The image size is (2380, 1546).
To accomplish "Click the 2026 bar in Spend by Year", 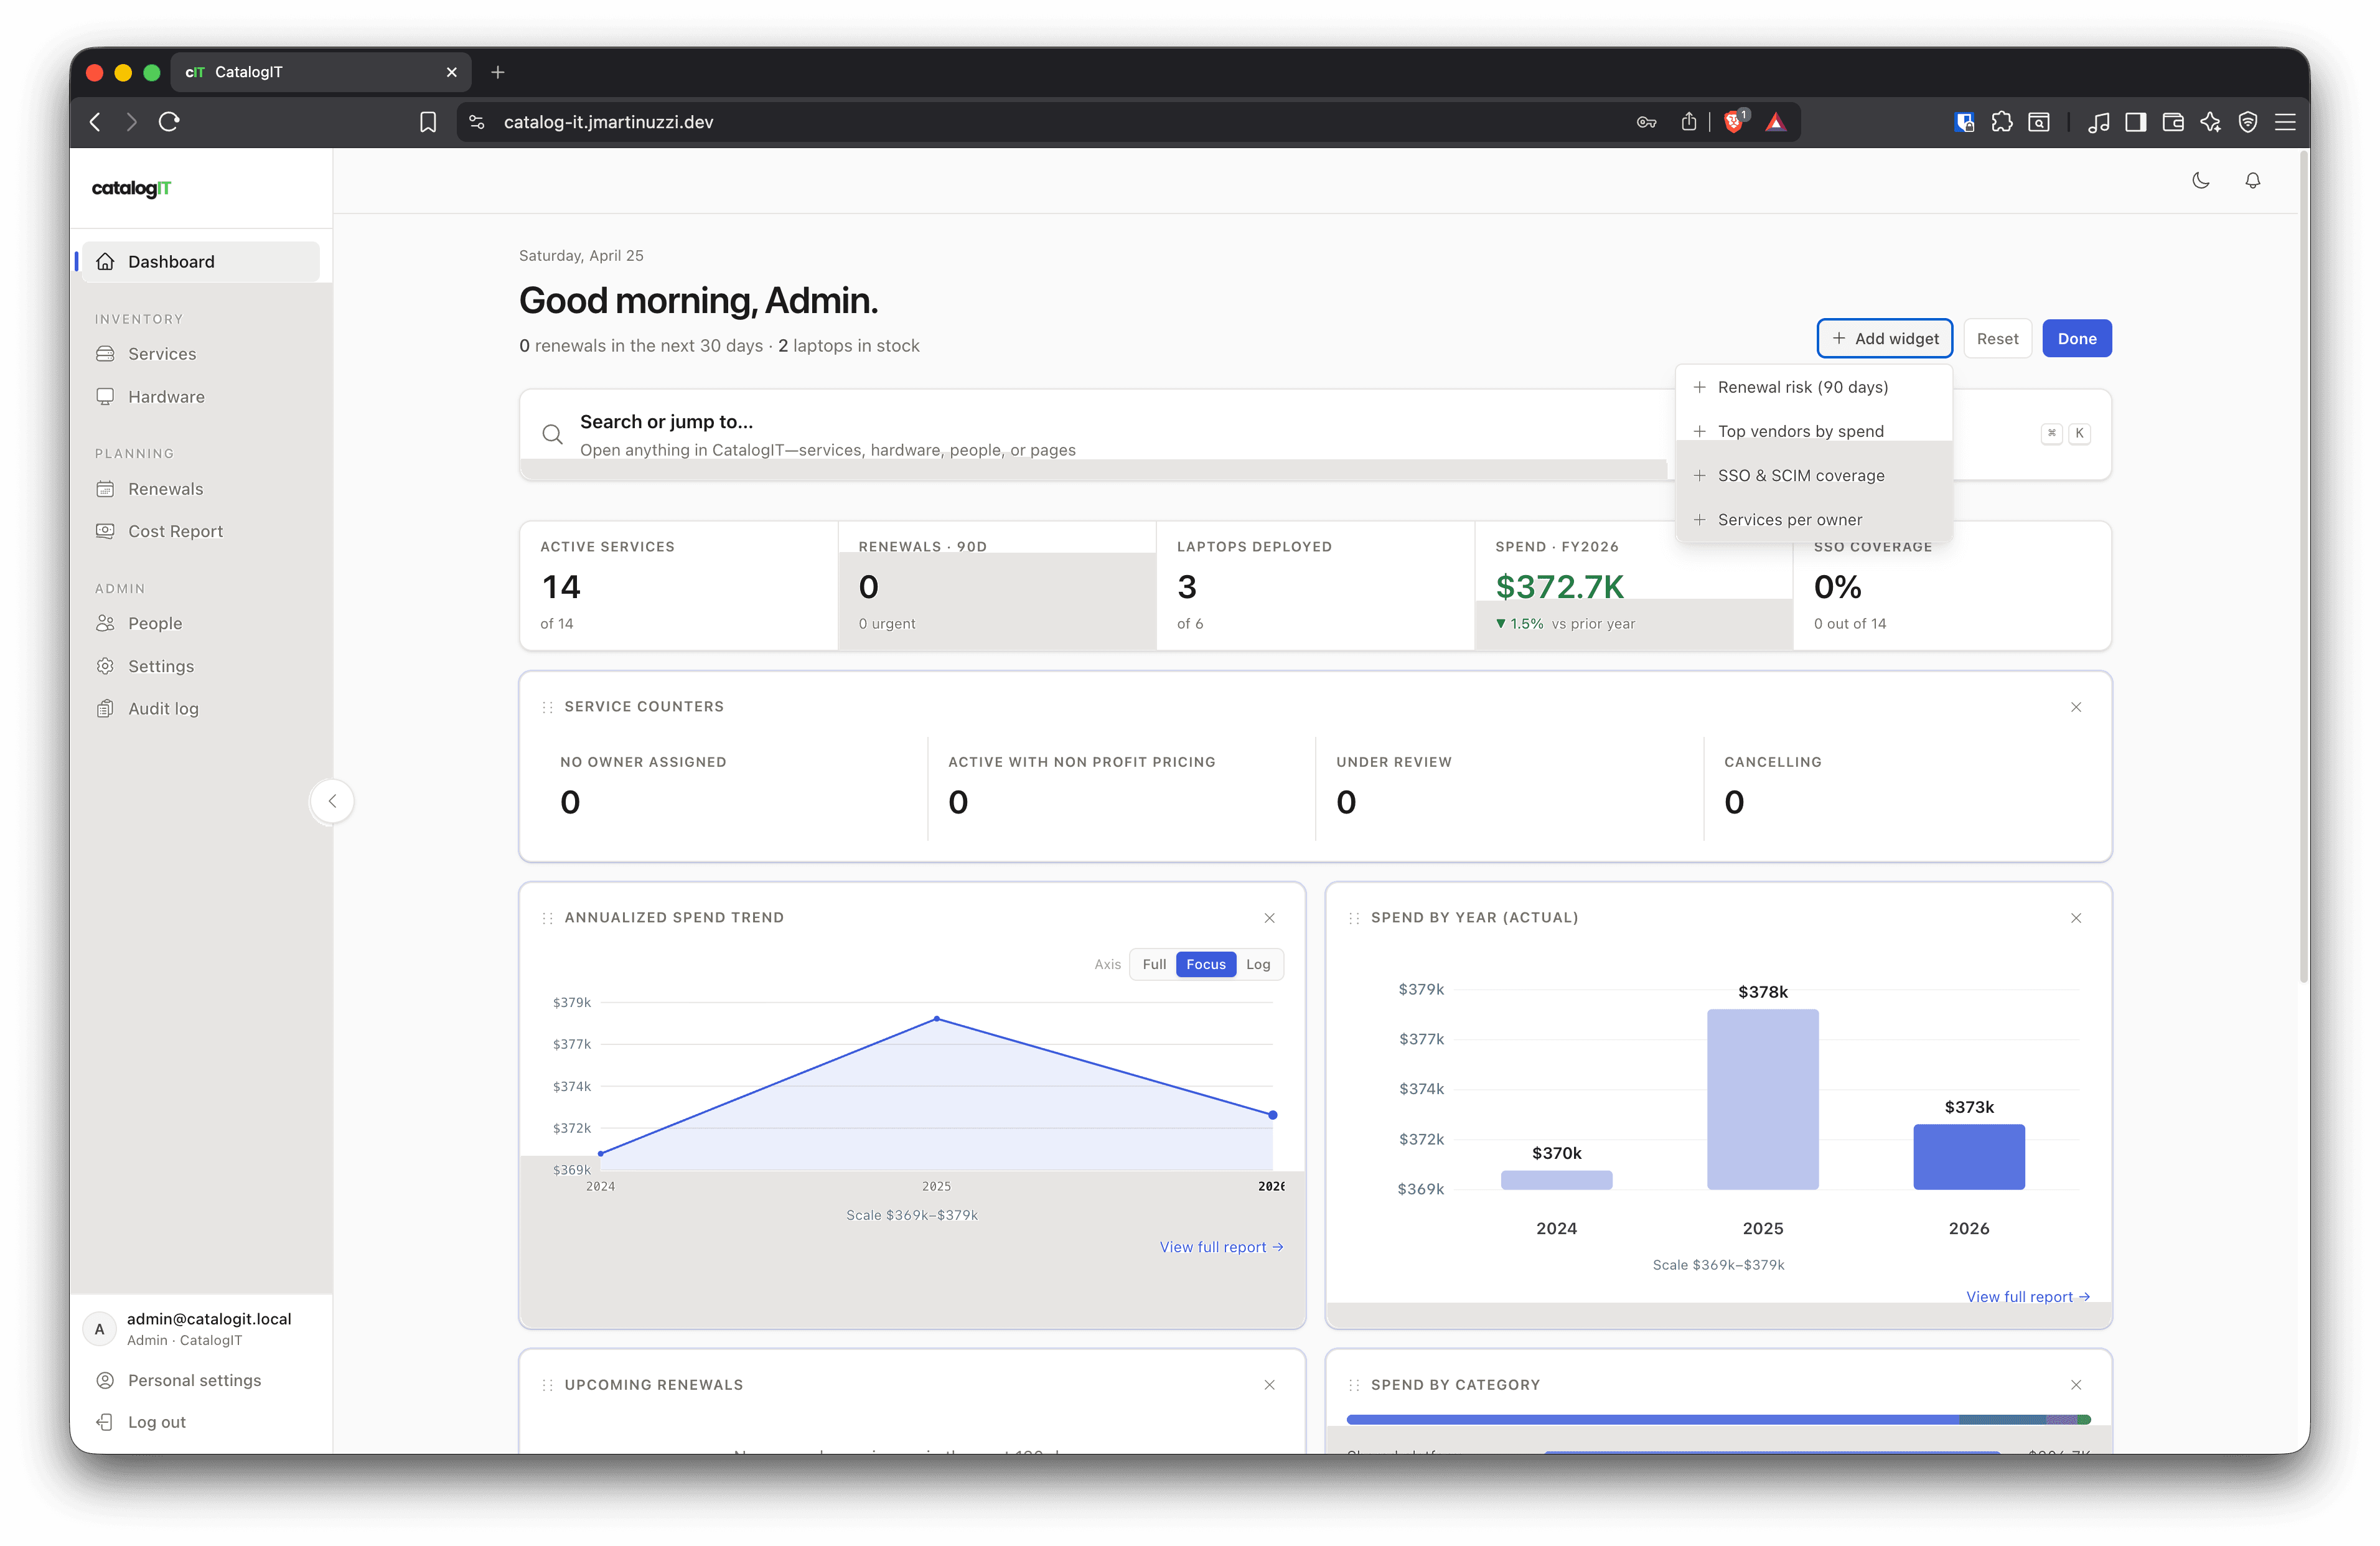I will (1968, 1157).
